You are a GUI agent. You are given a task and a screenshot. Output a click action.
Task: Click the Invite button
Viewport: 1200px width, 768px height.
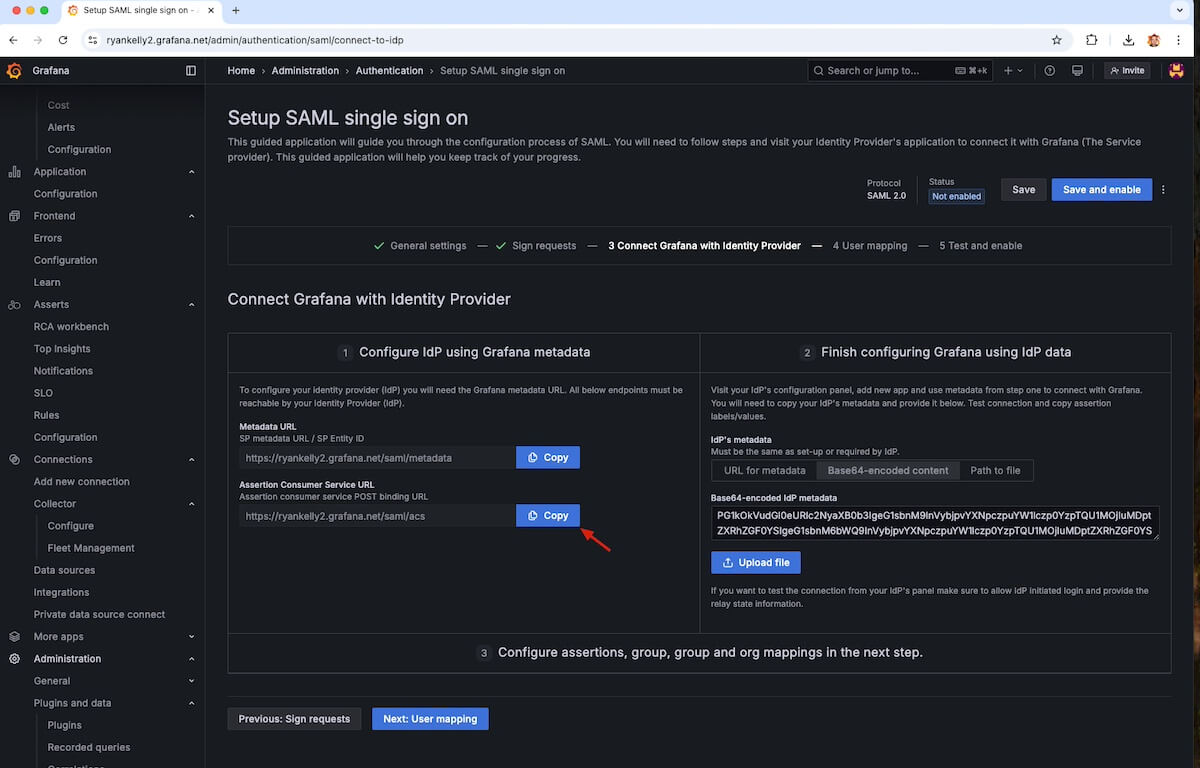(x=1127, y=71)
